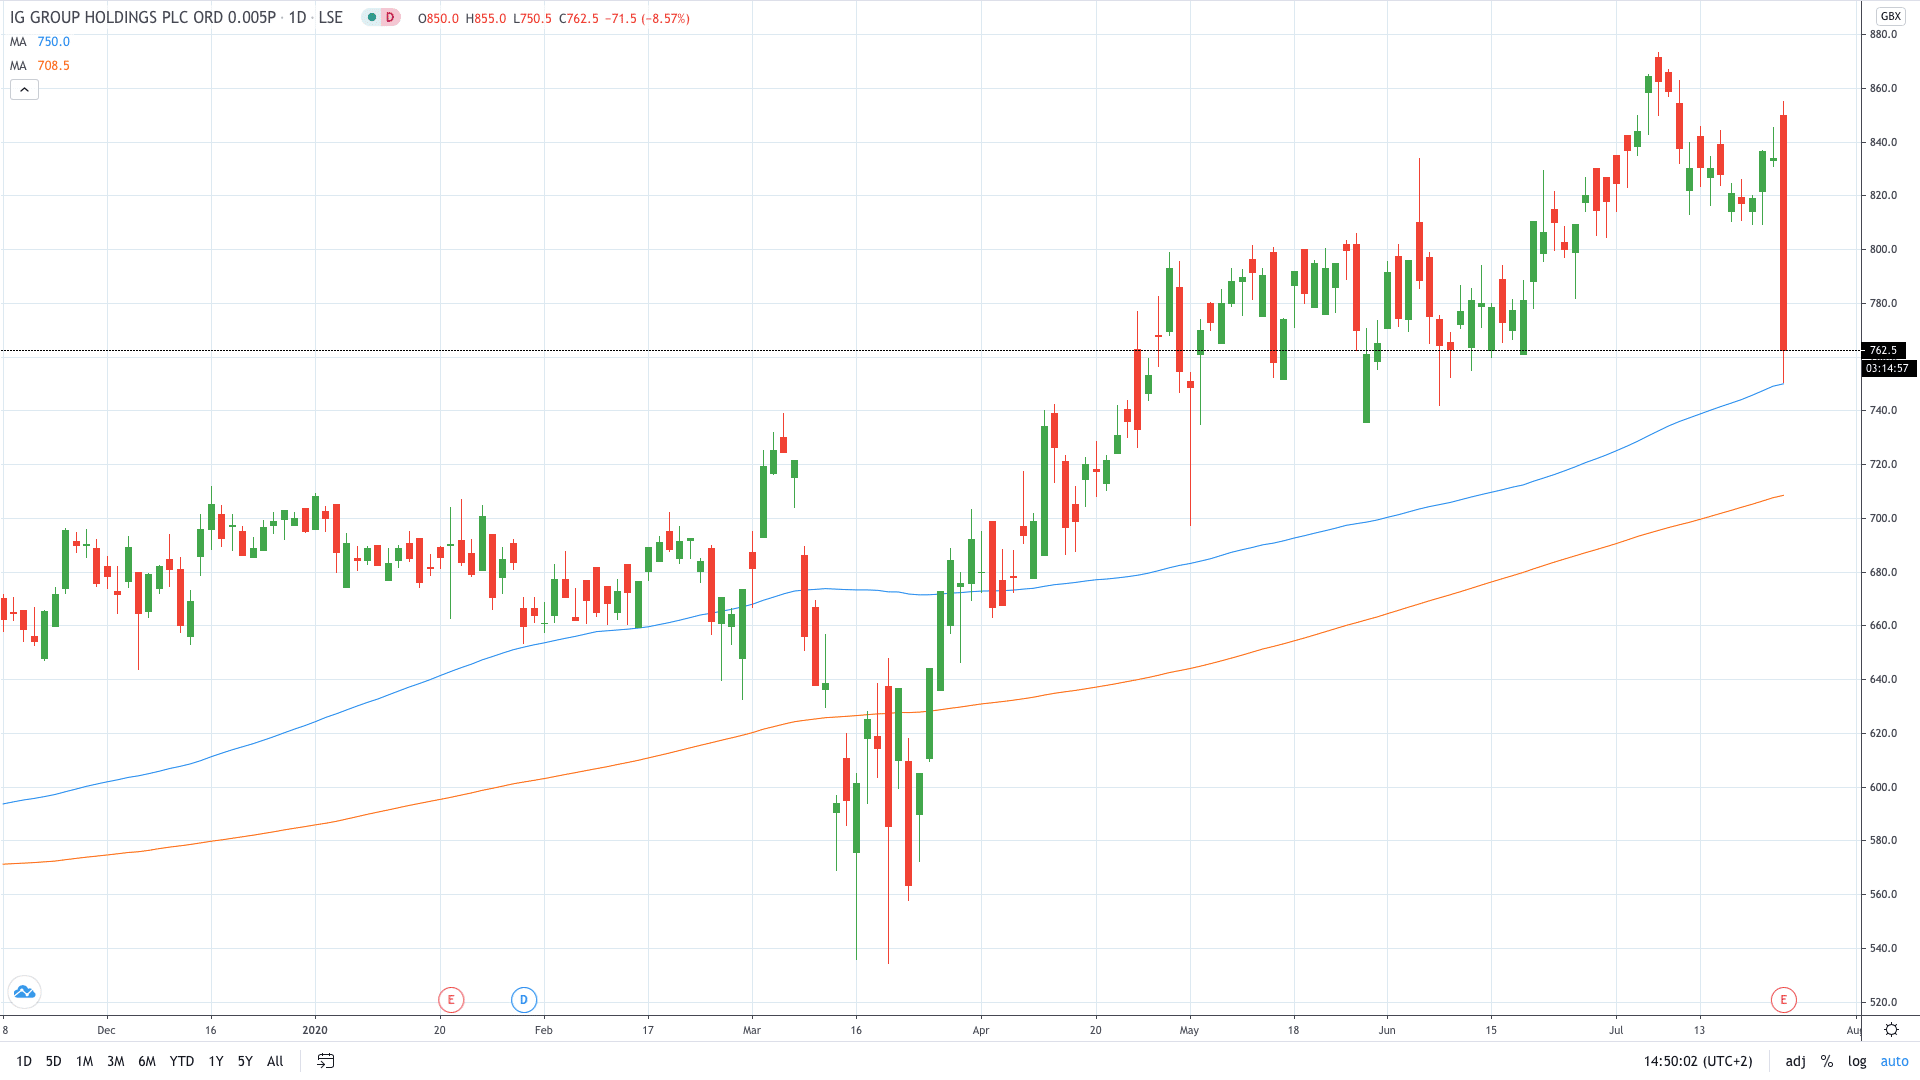Click the TradingView cloud logo icon
The height and width of the screenshot is (1080, 1920).
[x=24, y=992]
